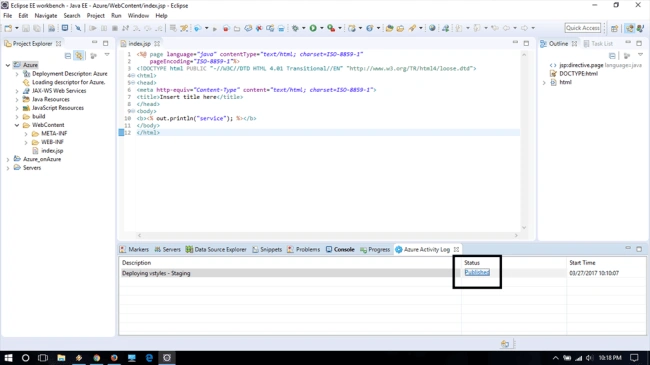
Task: Switch to the Data Source Explorer tab
Action: (x=216, y=249)
